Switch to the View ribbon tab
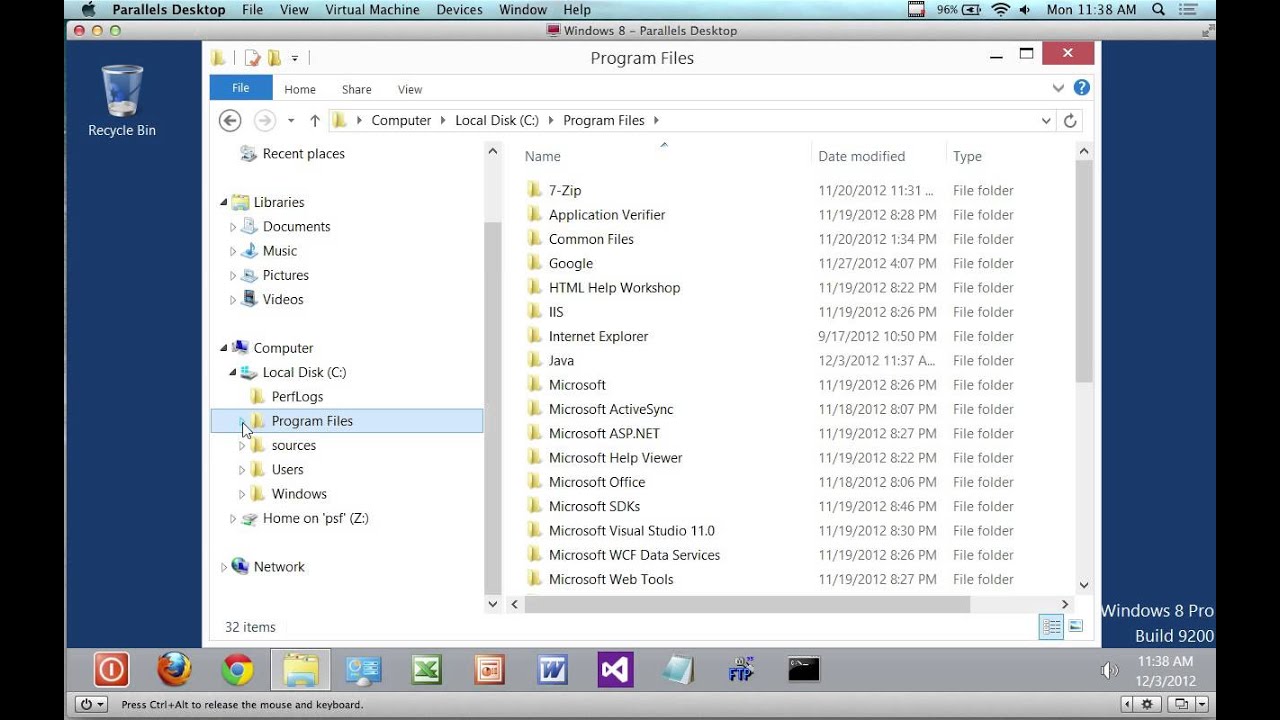1280x720 pixels. click(410, 89)
